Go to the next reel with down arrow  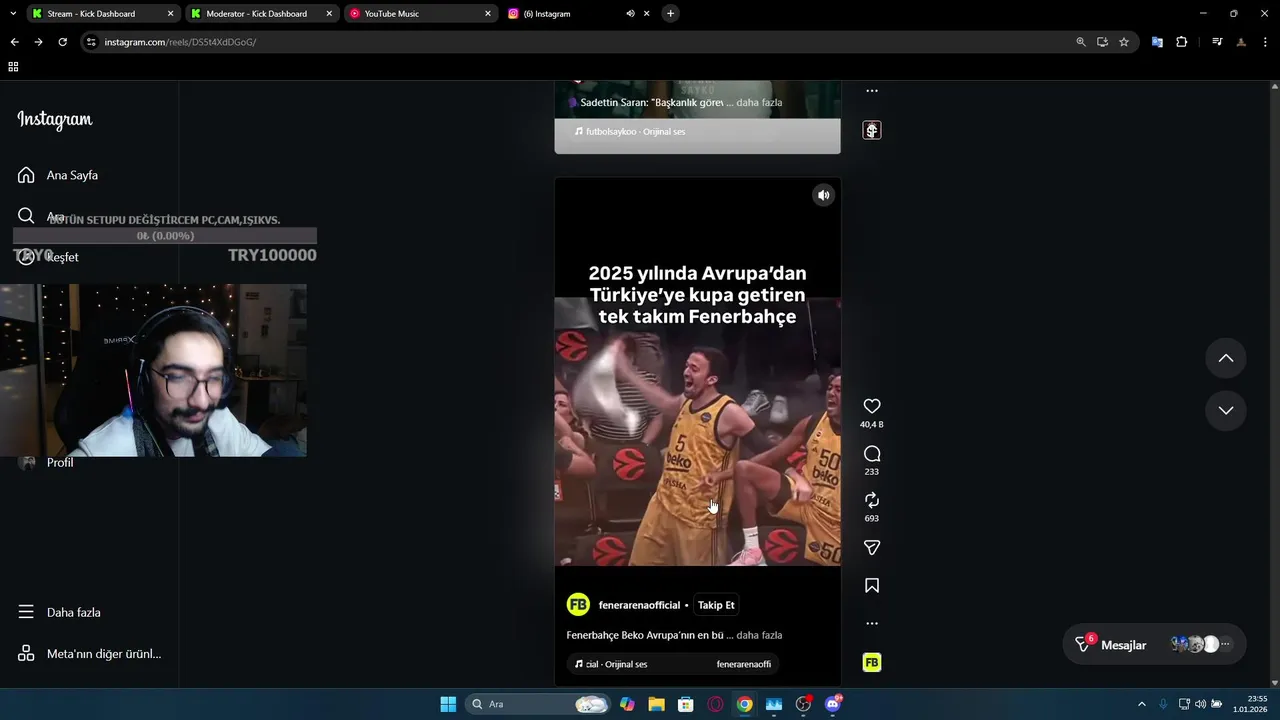coord(1225,410)
